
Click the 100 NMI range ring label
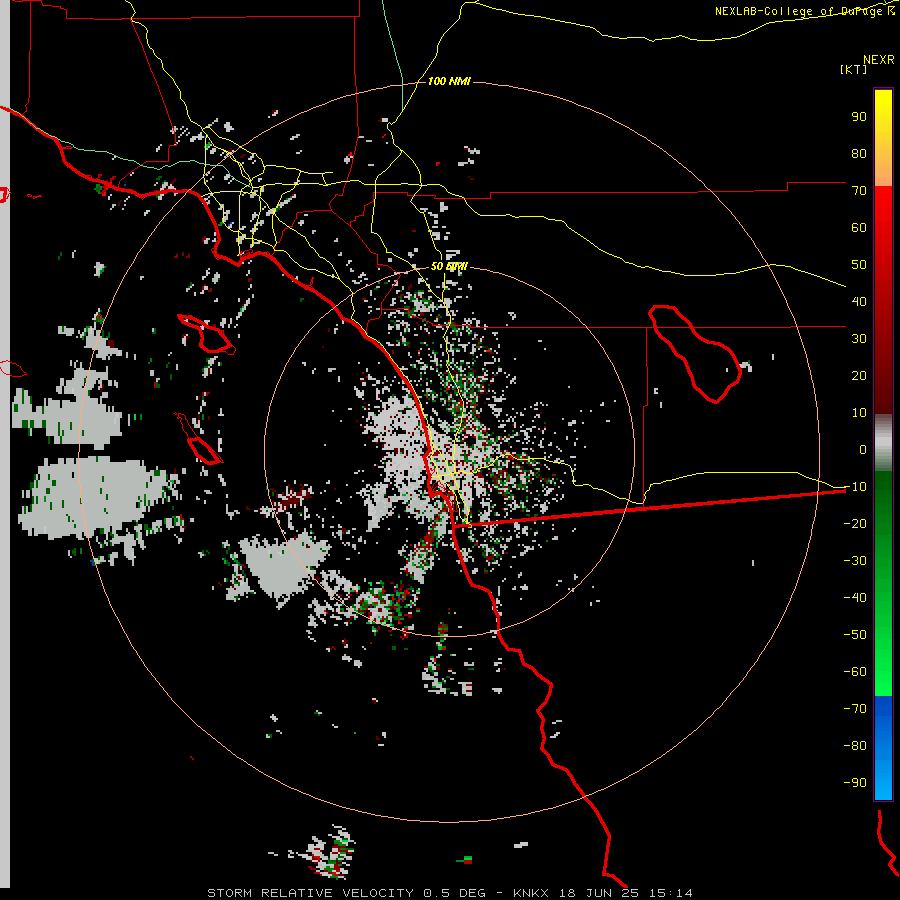point(449,81)
